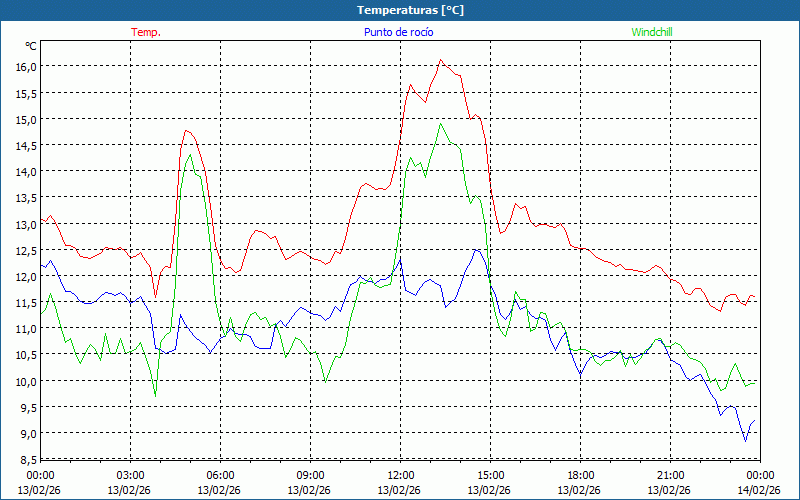Viewport: 800px width, 500px height.
Task: Click the °C unit label above the axis
Action: click(x=31, y=46)
